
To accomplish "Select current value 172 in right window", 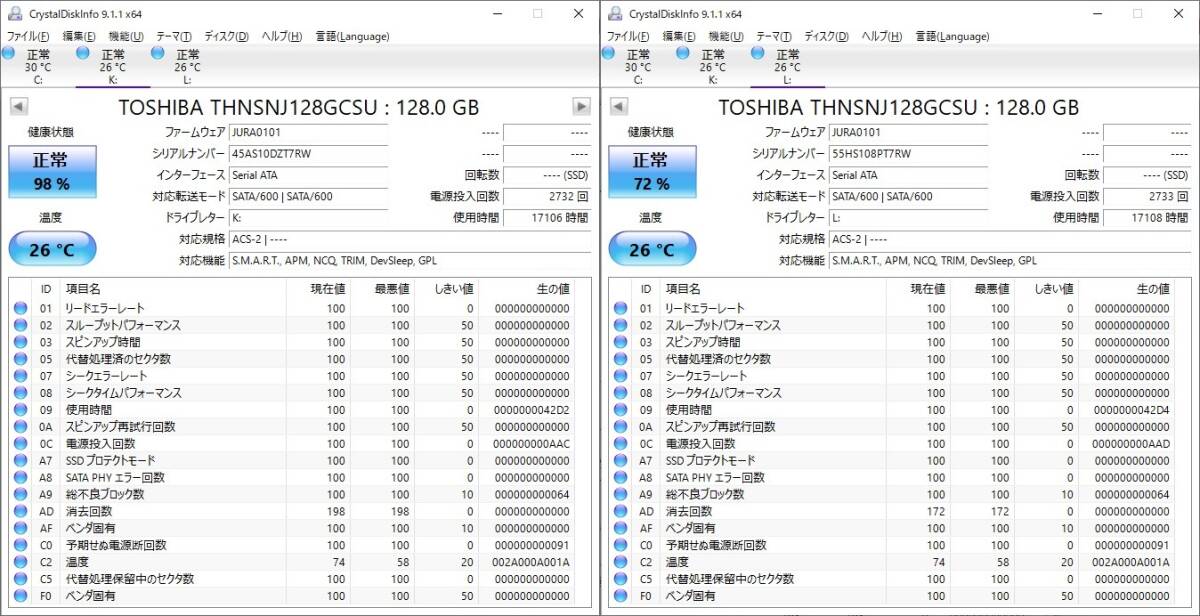I will [936, 512].
